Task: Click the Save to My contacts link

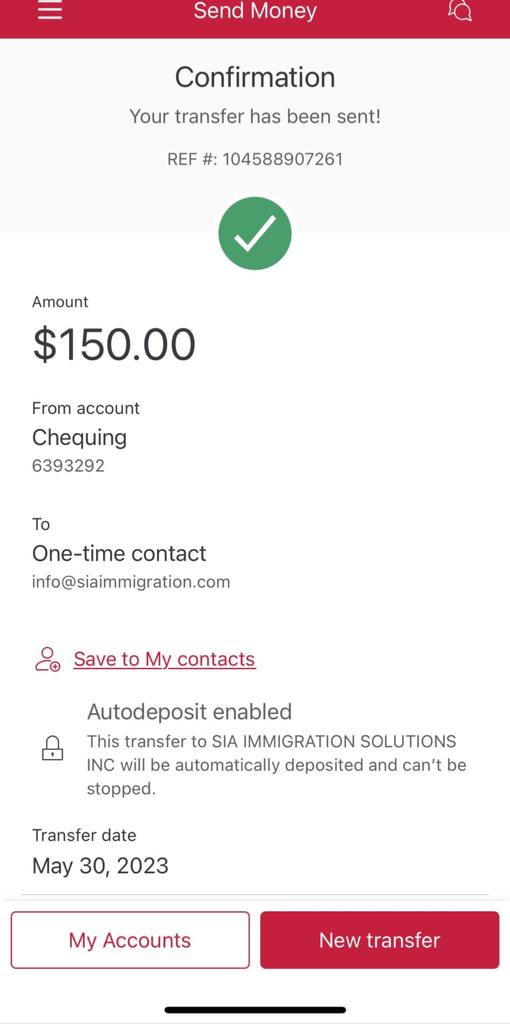Action: 165,659
